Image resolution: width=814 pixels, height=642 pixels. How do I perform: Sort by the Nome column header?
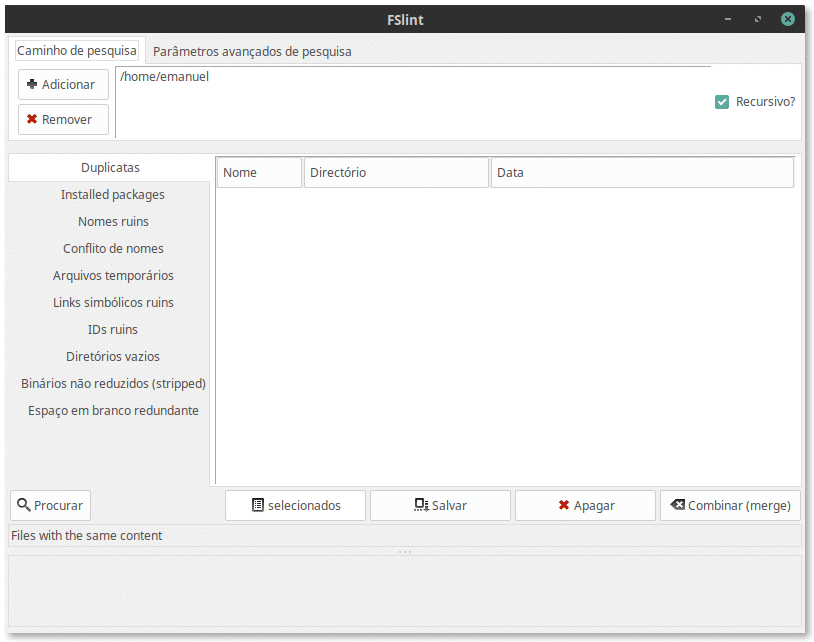pos(260,172)
